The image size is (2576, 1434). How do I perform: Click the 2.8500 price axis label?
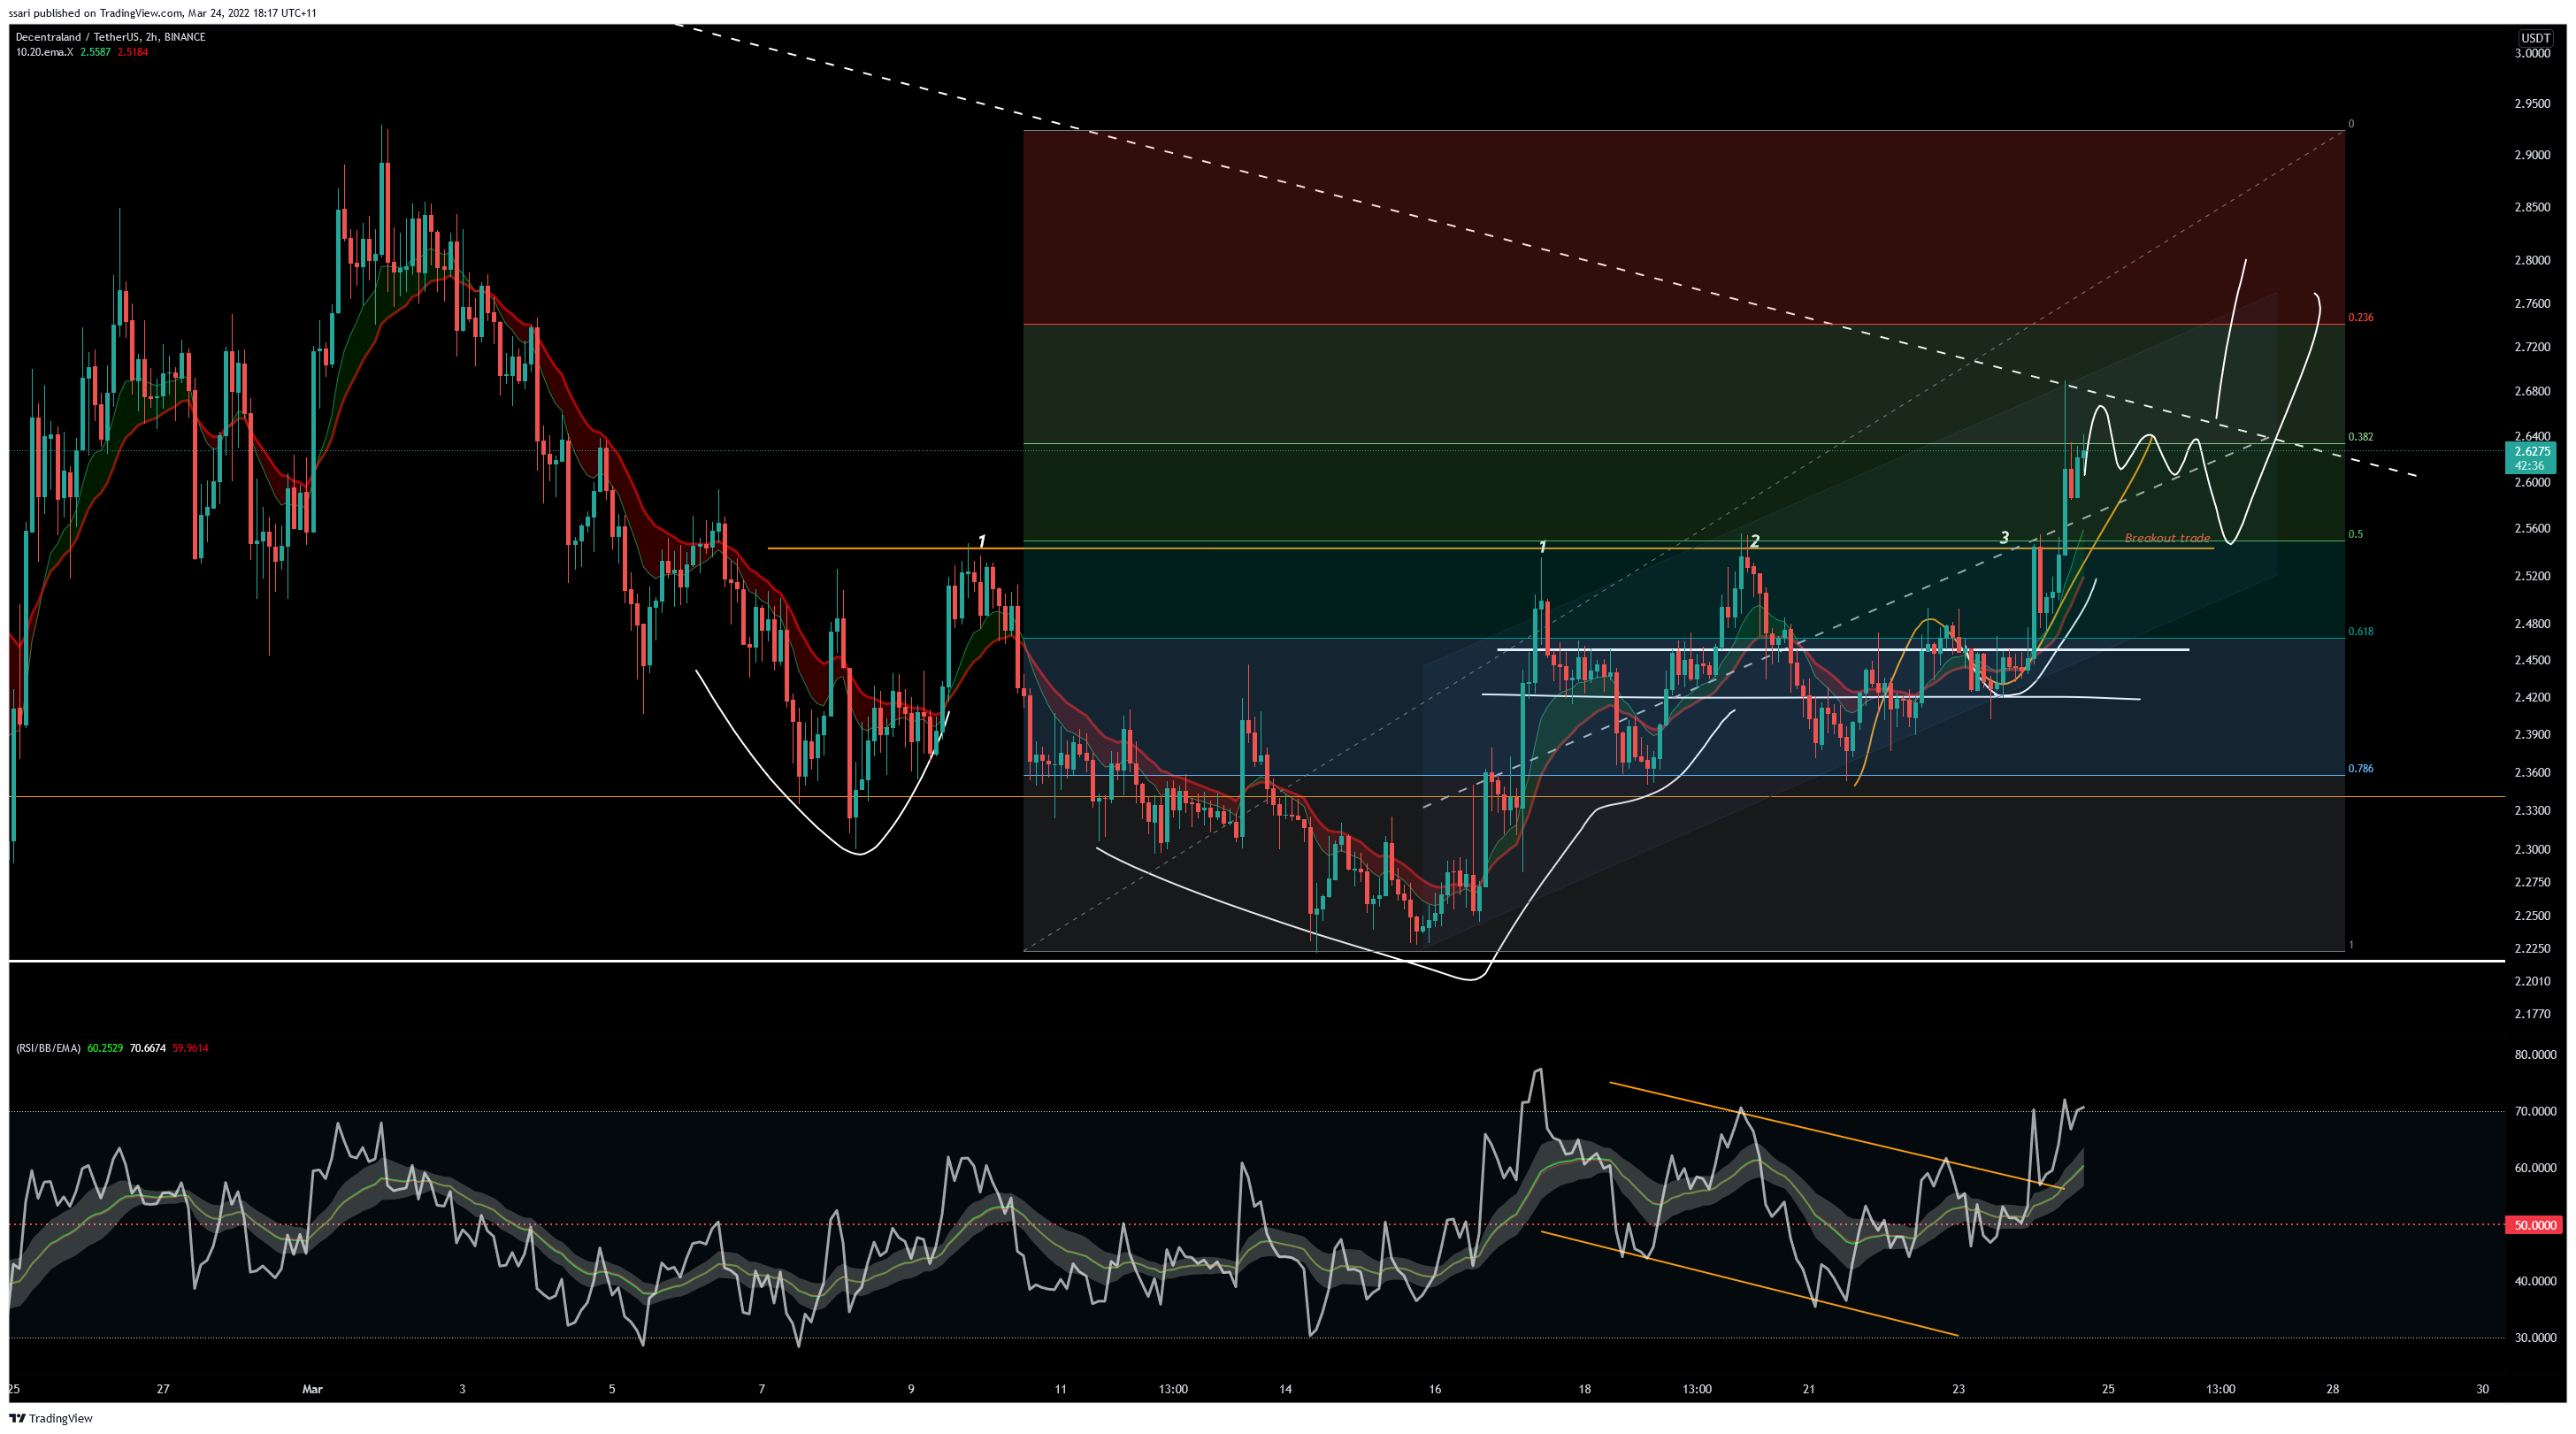pos(2532,207)
